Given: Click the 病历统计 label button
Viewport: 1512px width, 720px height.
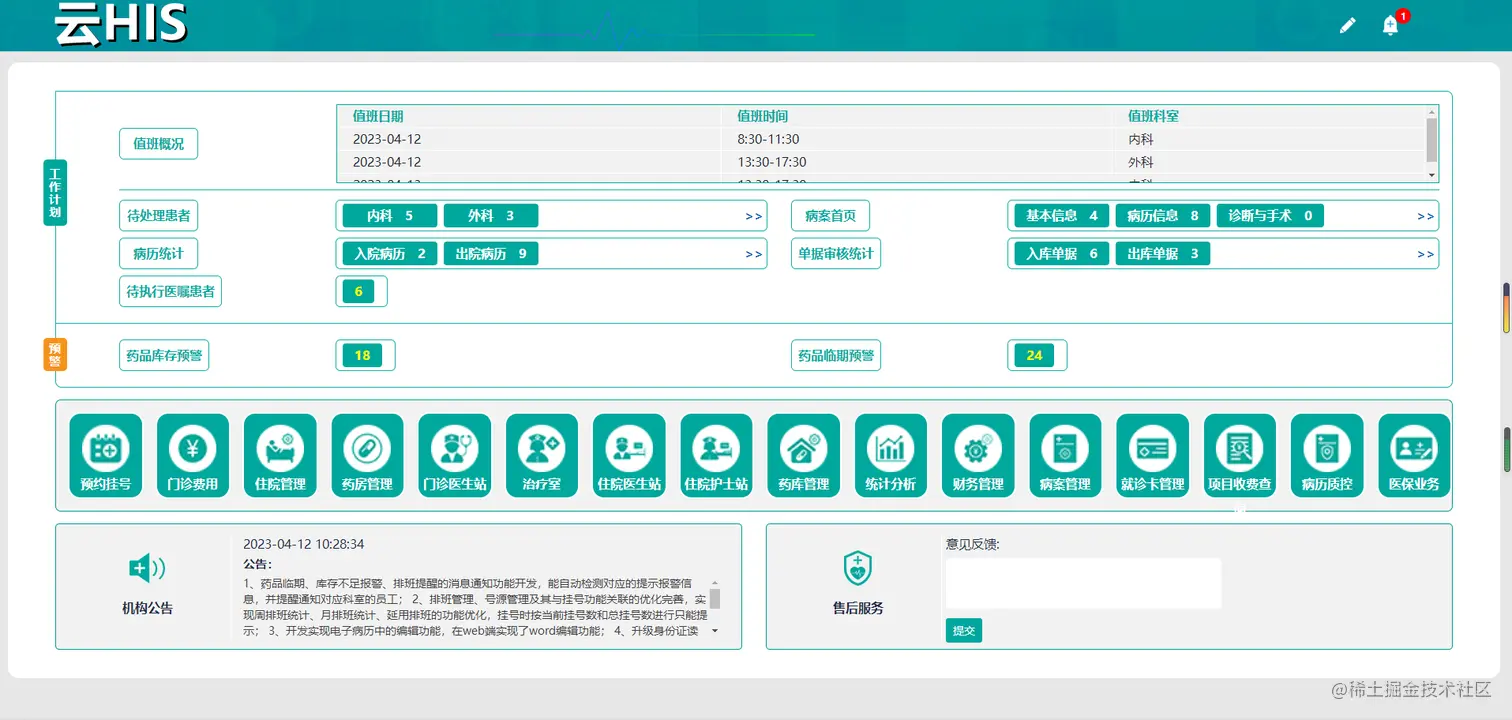Looking at the screenshot, I should tap(158, 253).
